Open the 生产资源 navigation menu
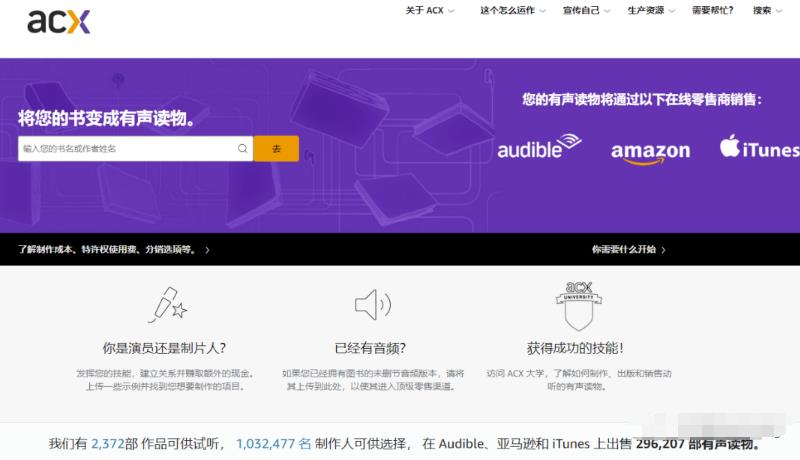Image resolution: width=800 pixels, height=460 pixels. [x=650, y=11]
